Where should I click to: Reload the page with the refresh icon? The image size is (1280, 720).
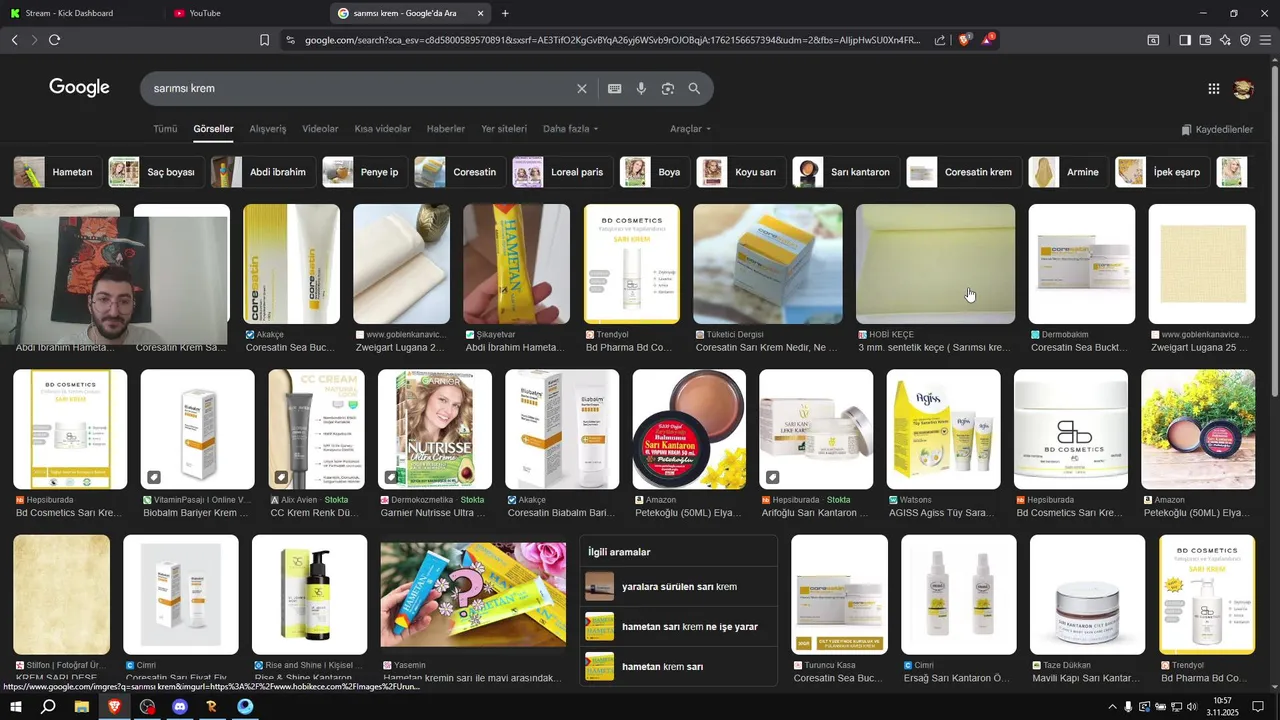(x=54, y=40)
